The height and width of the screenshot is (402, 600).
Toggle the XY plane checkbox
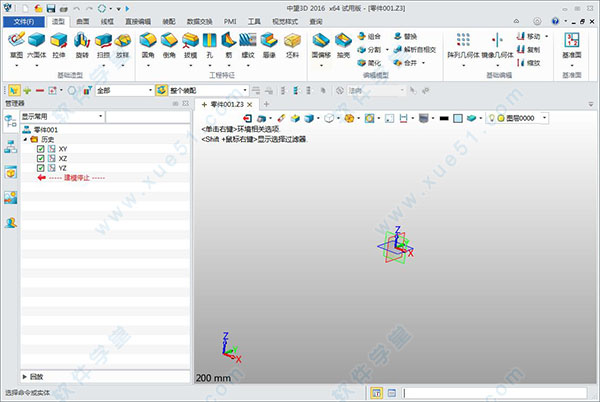[40, 149]
